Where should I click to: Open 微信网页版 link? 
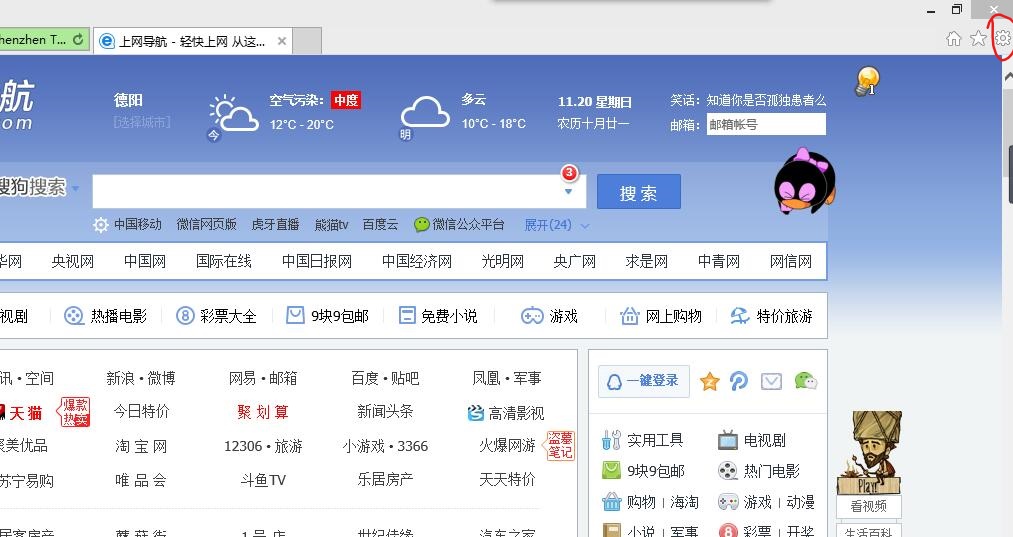(x=206, y=224)
